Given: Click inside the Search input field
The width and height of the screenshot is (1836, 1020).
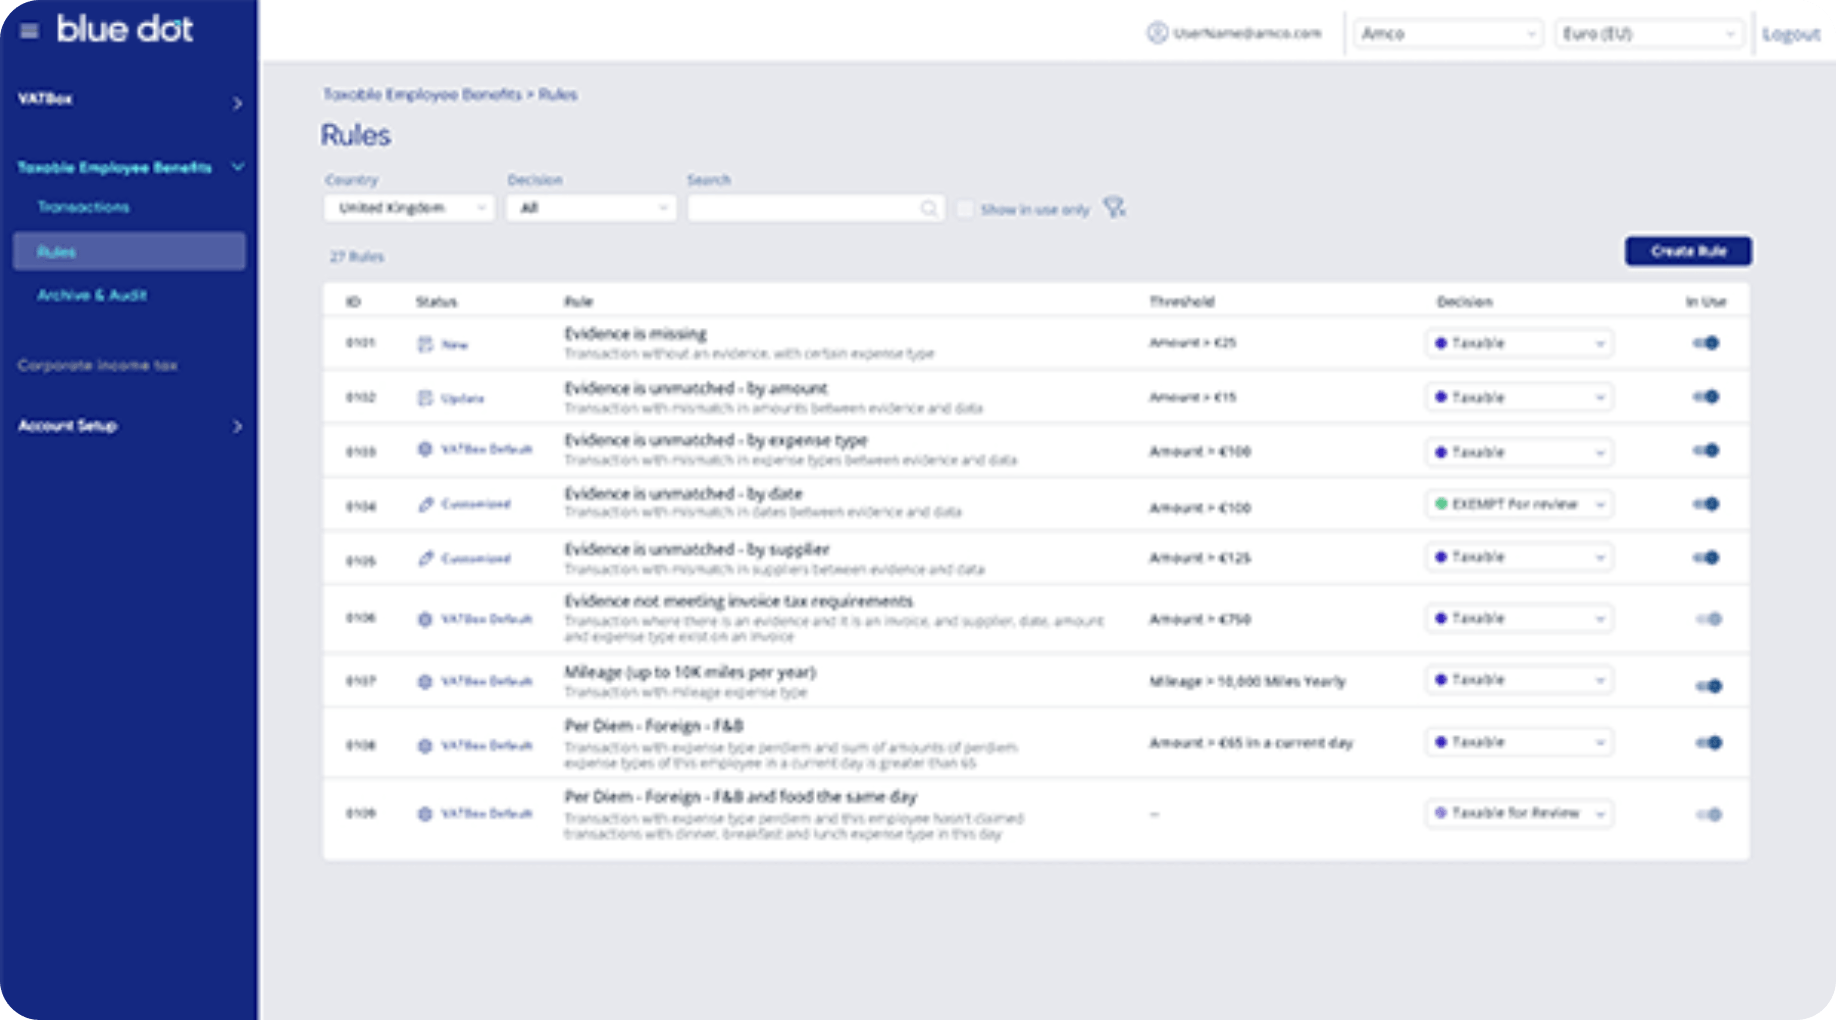Looking at the screenshot, I should point(800,208).
